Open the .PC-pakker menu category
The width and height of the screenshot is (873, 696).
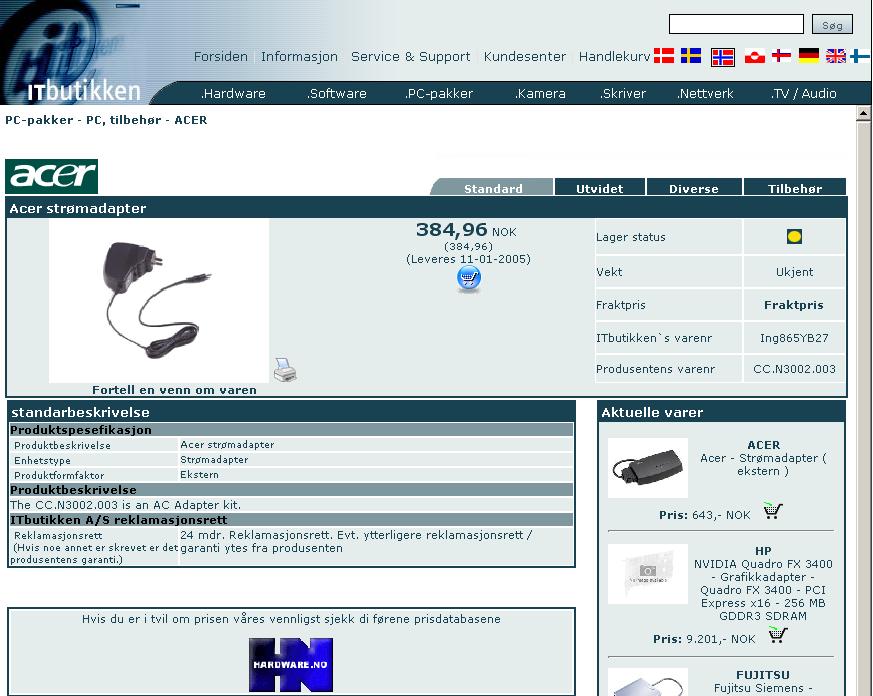pos(439,94)
